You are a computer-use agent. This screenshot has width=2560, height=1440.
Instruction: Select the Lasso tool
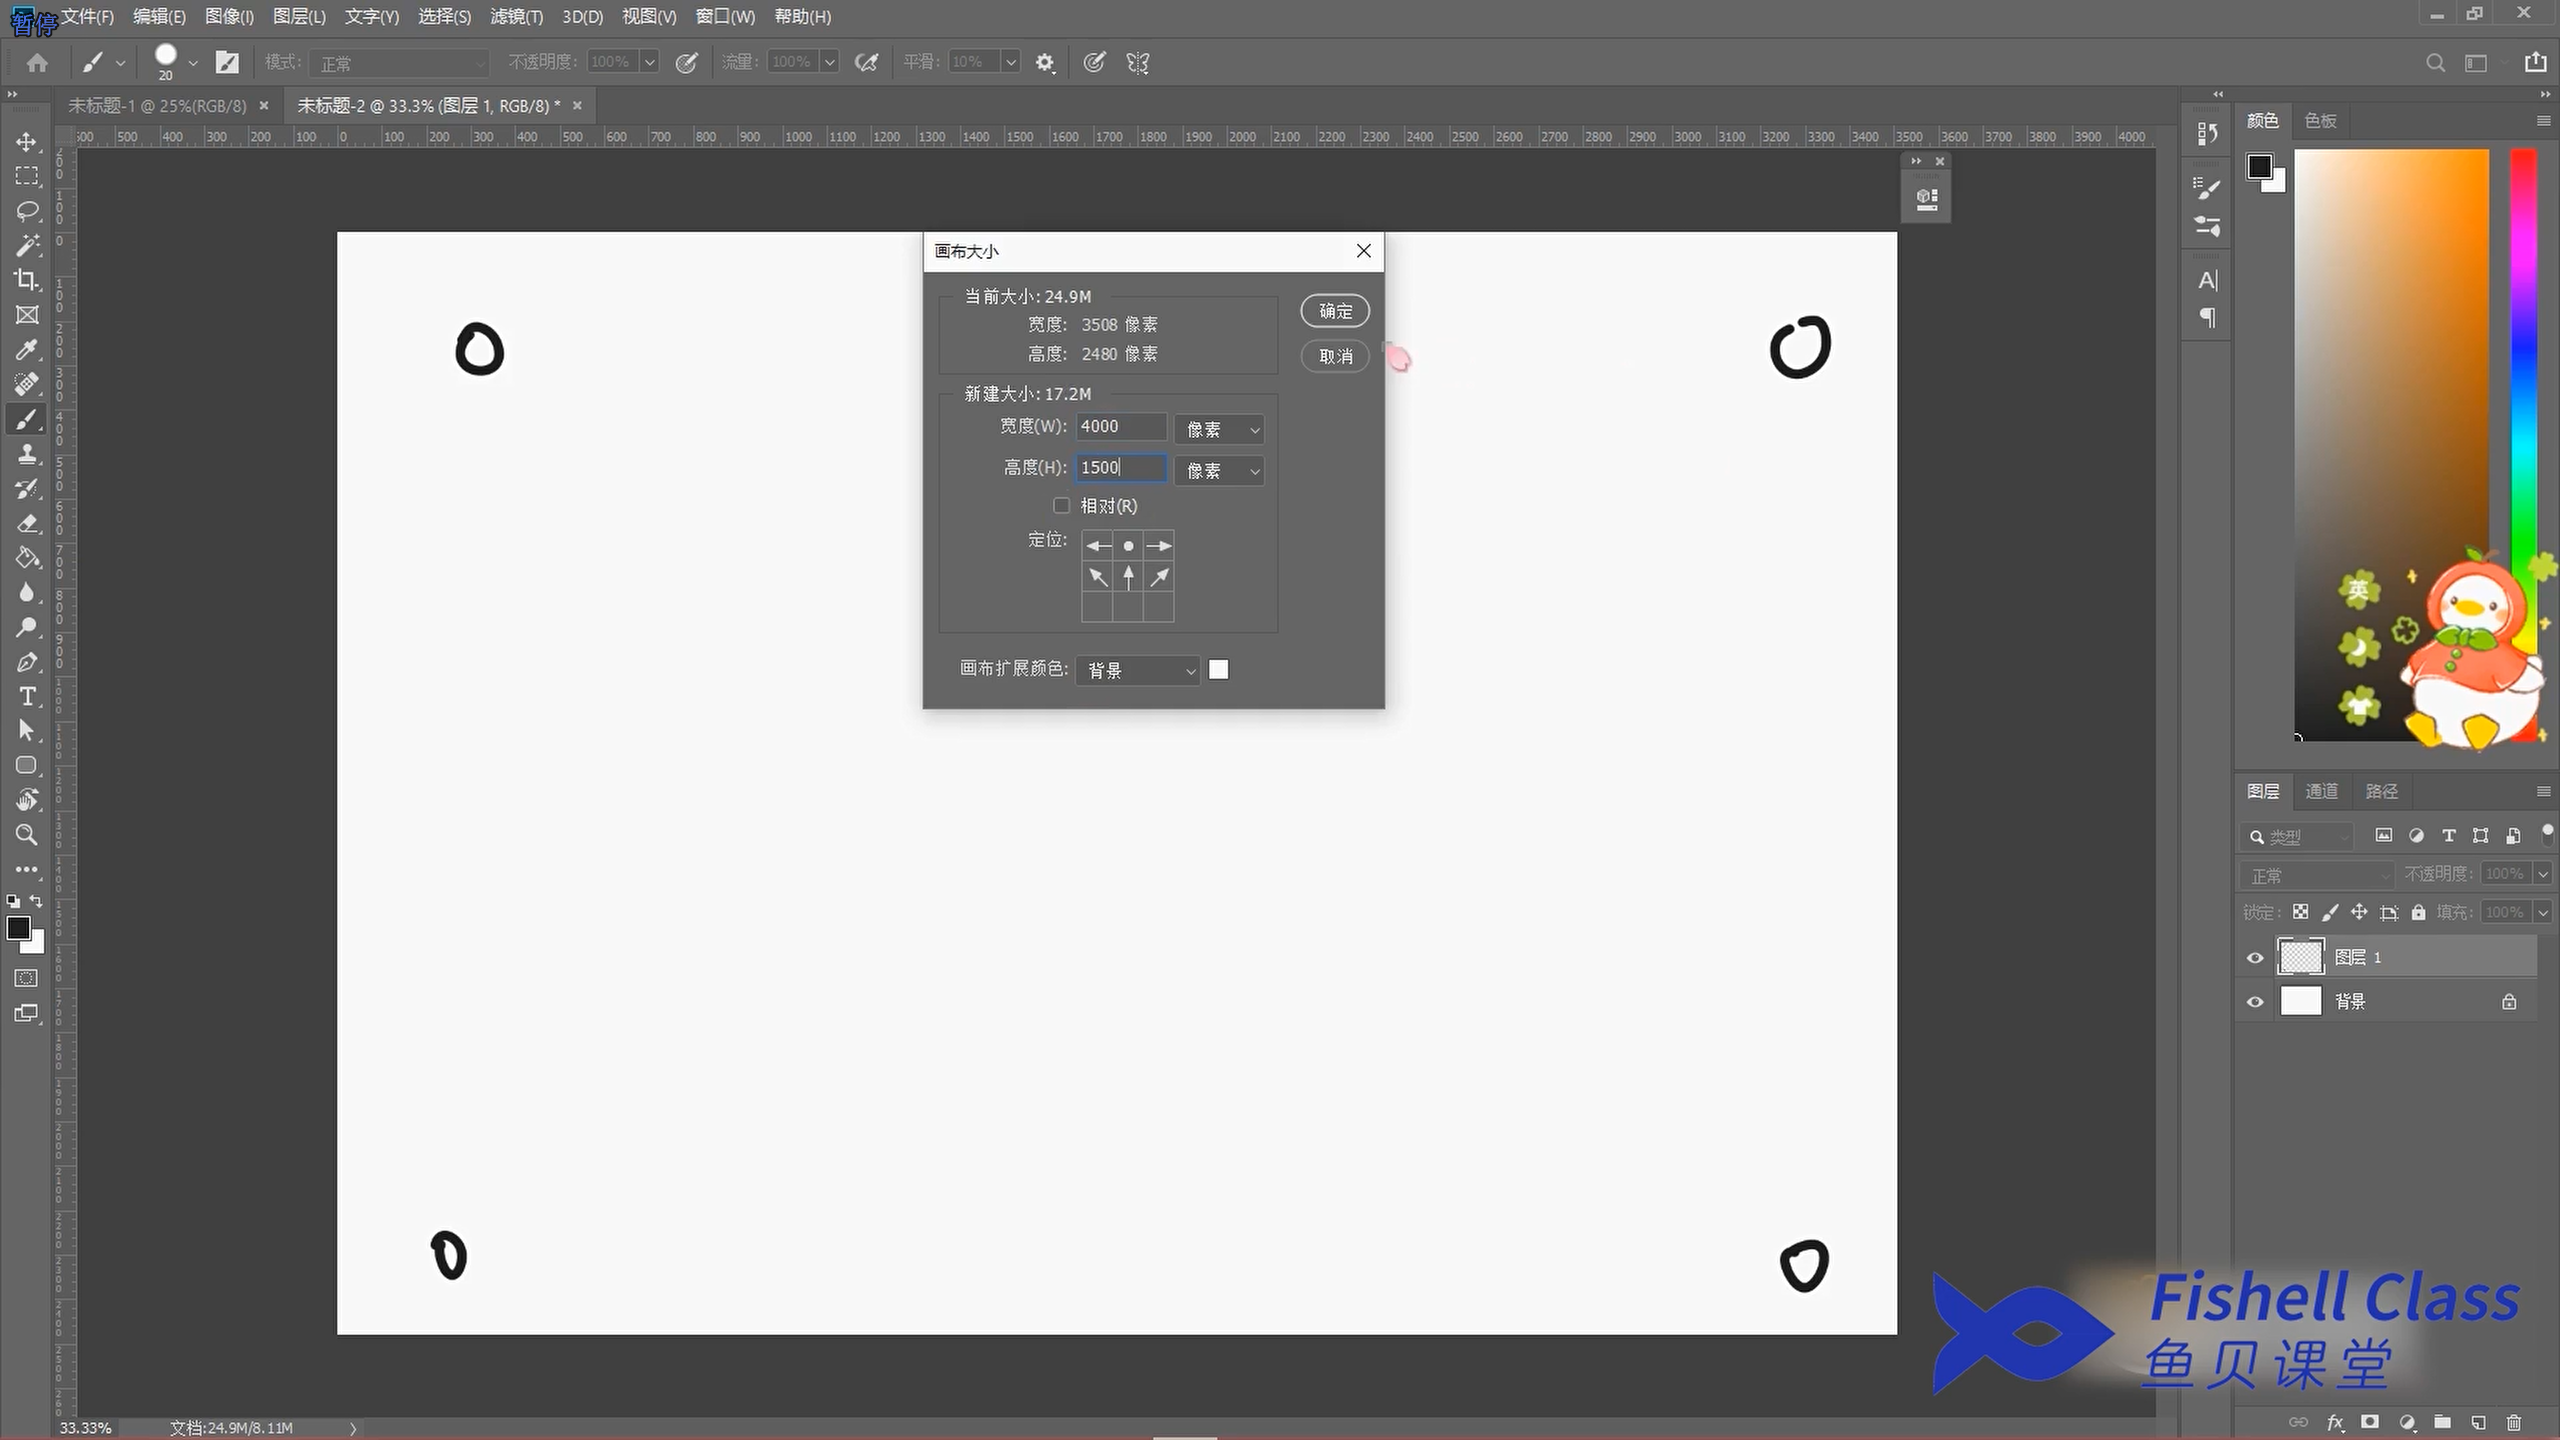tap(27, 211)
